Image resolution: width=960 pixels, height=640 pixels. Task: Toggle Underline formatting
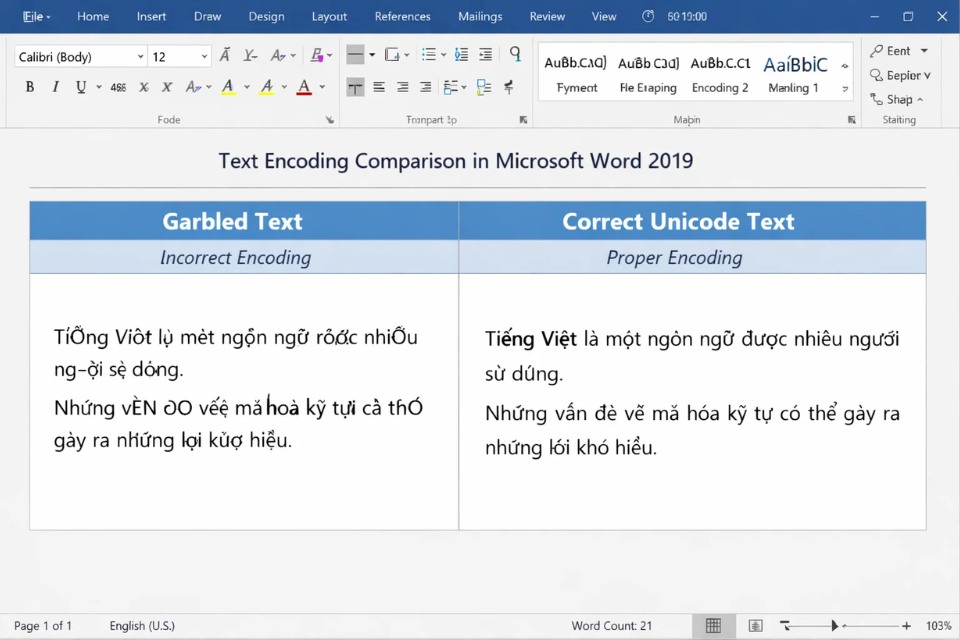80,87
